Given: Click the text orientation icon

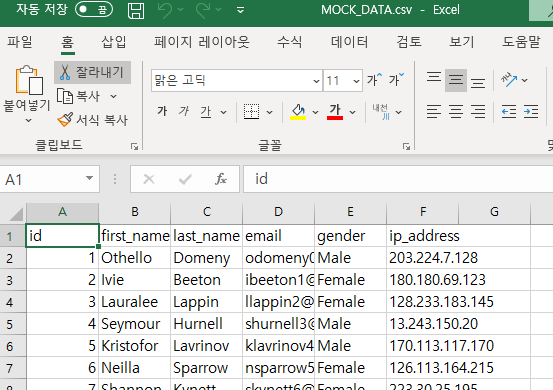Looking at the screenshot, I should click(509, 80).
